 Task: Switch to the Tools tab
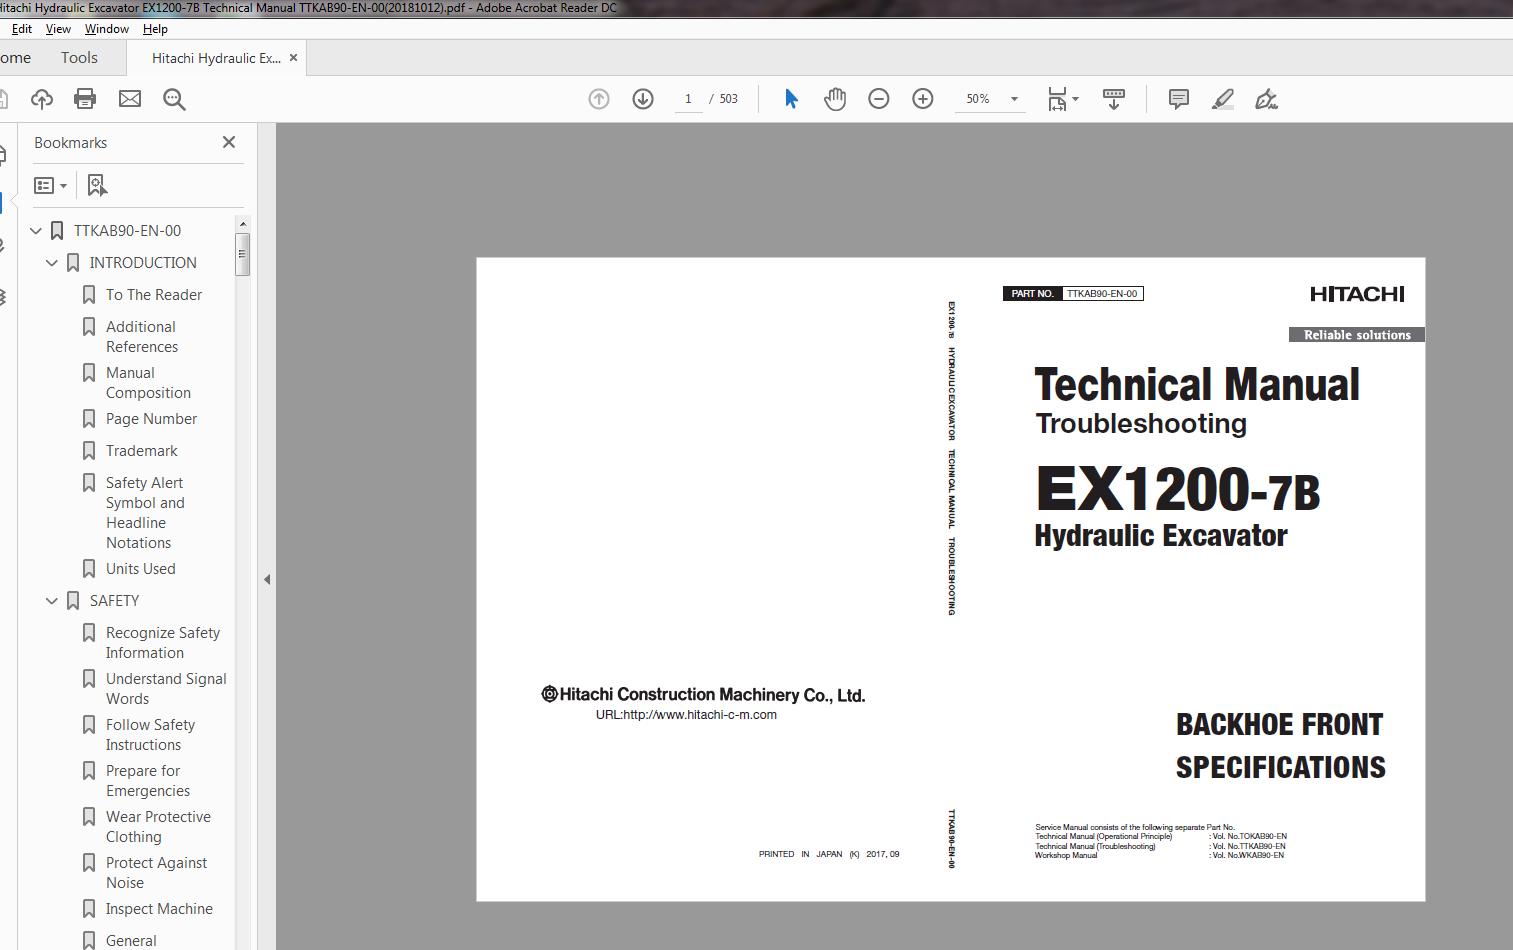(x=79, y=58)
